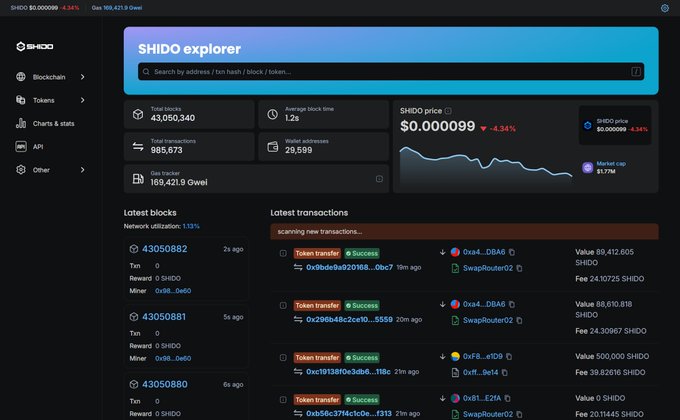Viewport: 680px width, 420px height.
Task: Click the Total transactions arrows icon
Action: coord(138,146)
